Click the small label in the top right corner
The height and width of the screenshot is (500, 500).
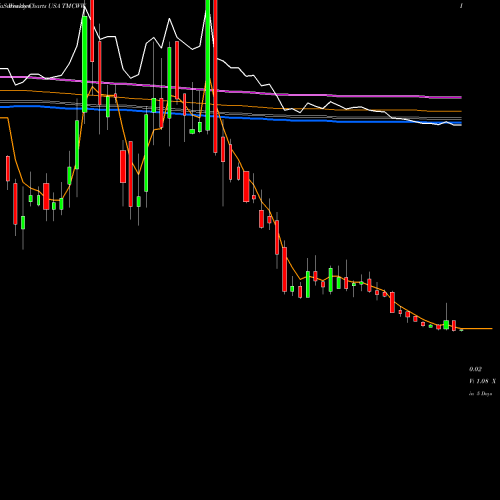coord(461,6)
